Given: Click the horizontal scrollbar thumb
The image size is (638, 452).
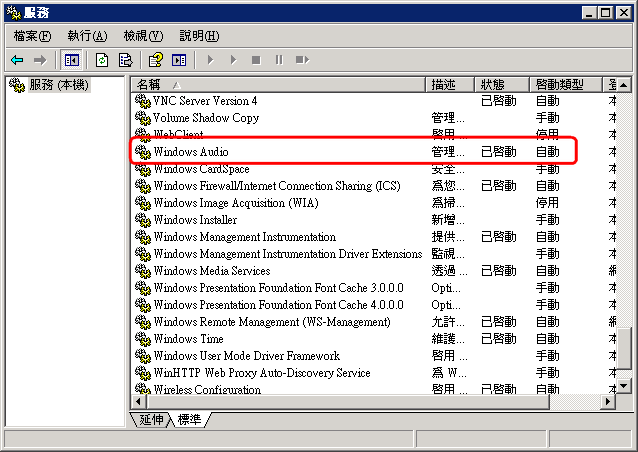Looking at the screenshot, I should 348,401.
